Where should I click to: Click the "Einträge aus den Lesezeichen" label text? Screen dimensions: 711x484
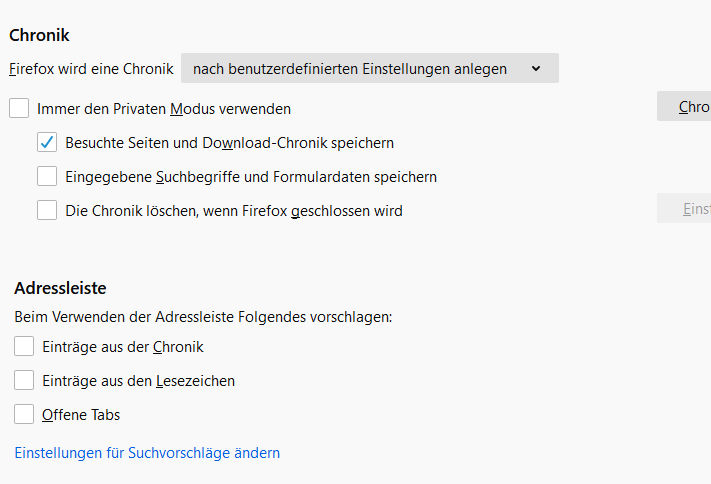click(138, 380)
